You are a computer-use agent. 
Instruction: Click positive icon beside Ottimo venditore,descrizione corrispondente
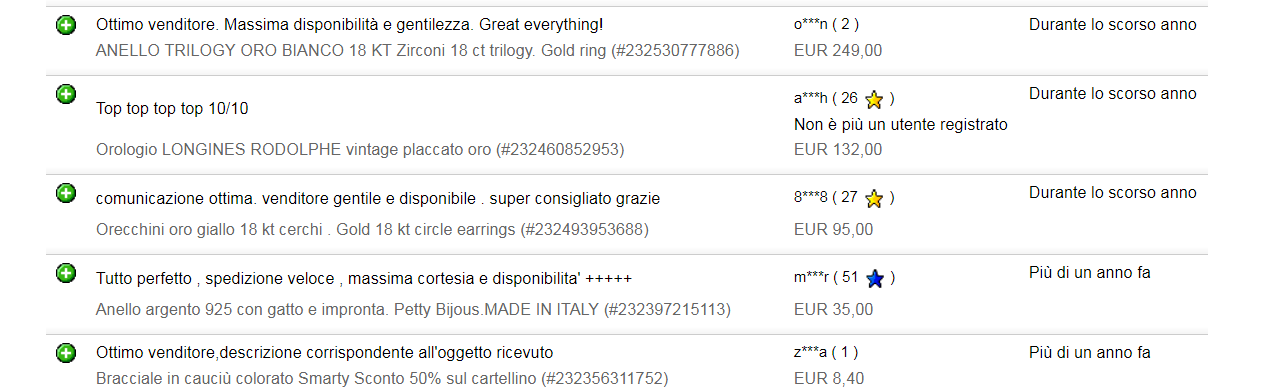66,352
